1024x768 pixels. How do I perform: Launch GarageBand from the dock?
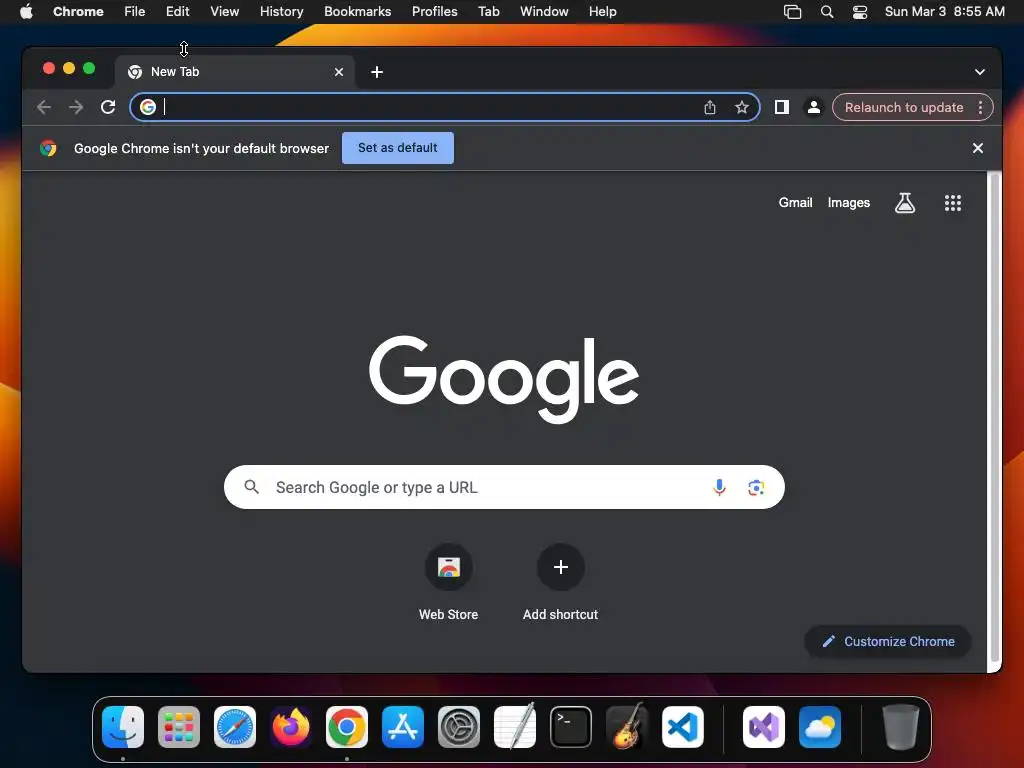point(627,727)
